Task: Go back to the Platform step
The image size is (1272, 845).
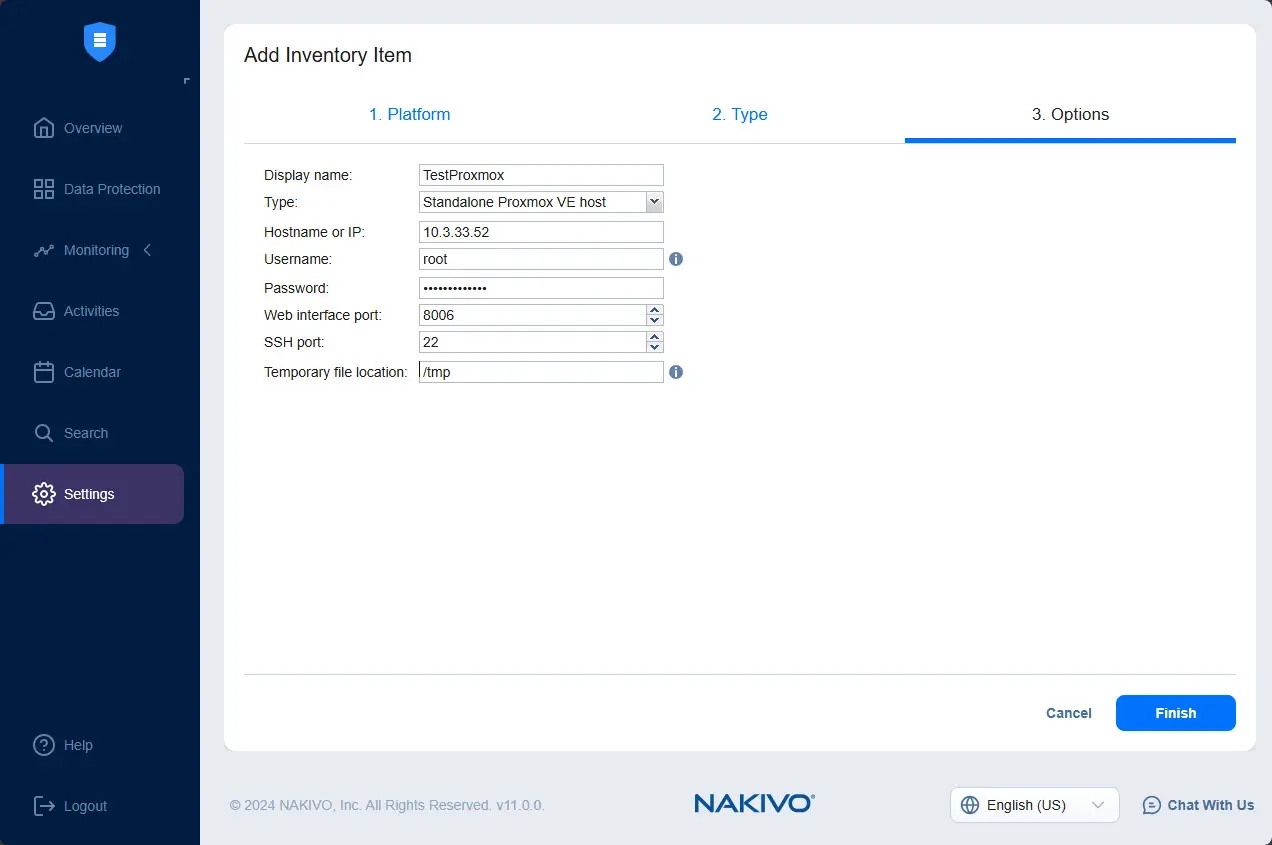Action: (409, 114)
